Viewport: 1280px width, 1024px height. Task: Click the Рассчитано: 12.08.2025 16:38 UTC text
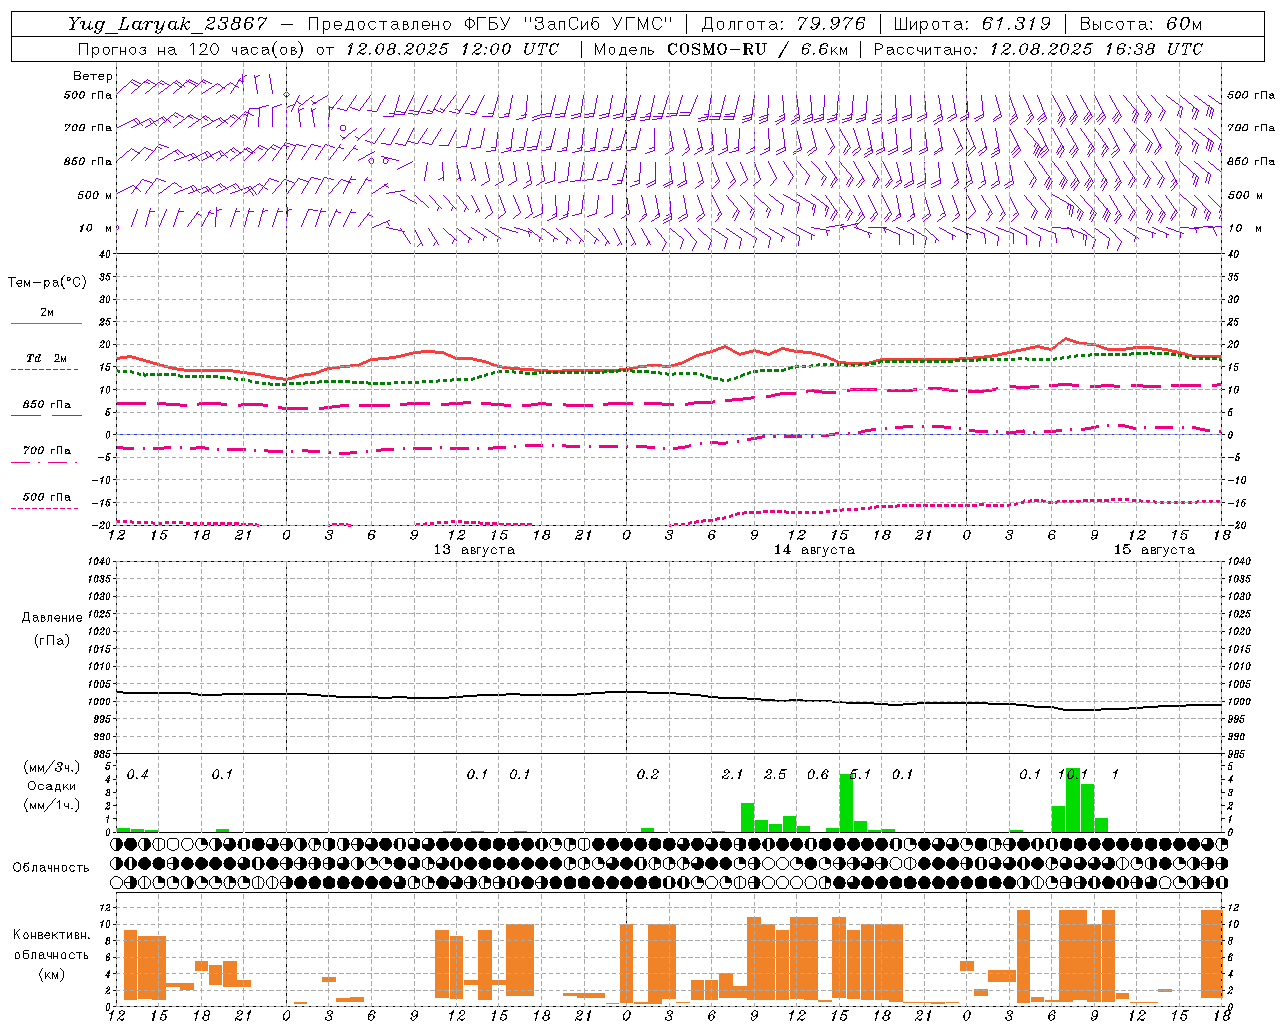1038,49
